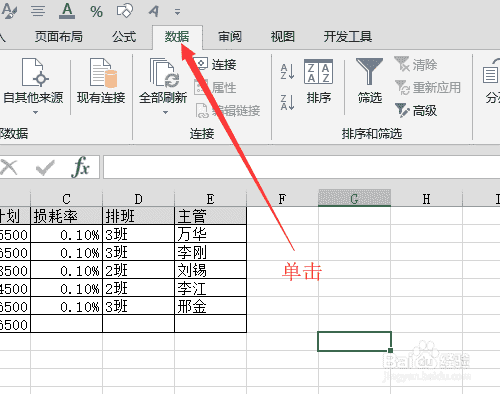Switch to the 审阅 tab
Viewport: 500px width, 394px height.
pyautogui.click(x=230, y=37)
